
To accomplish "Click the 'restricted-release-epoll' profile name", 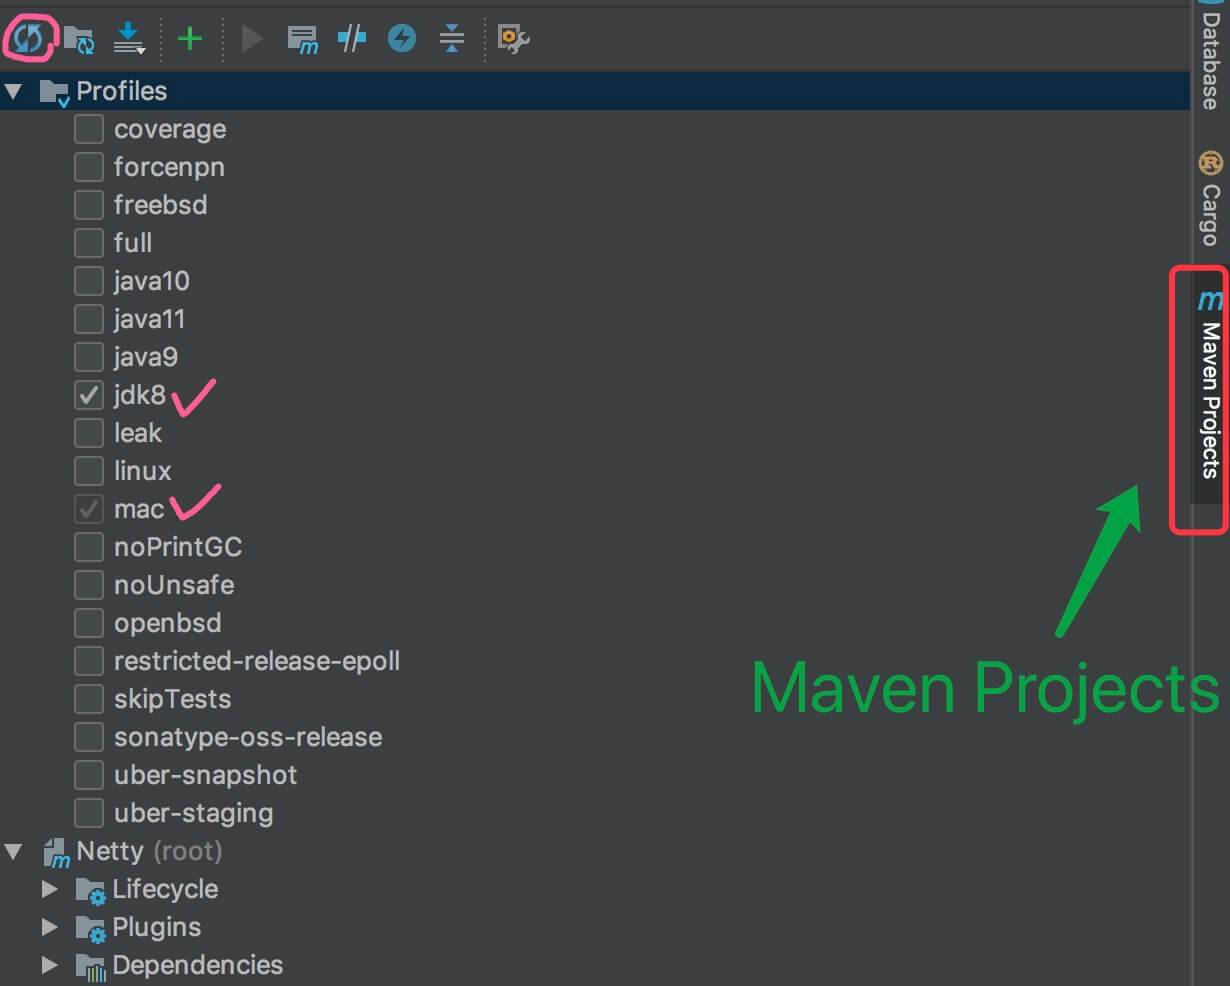I will [x=257, y=661].
